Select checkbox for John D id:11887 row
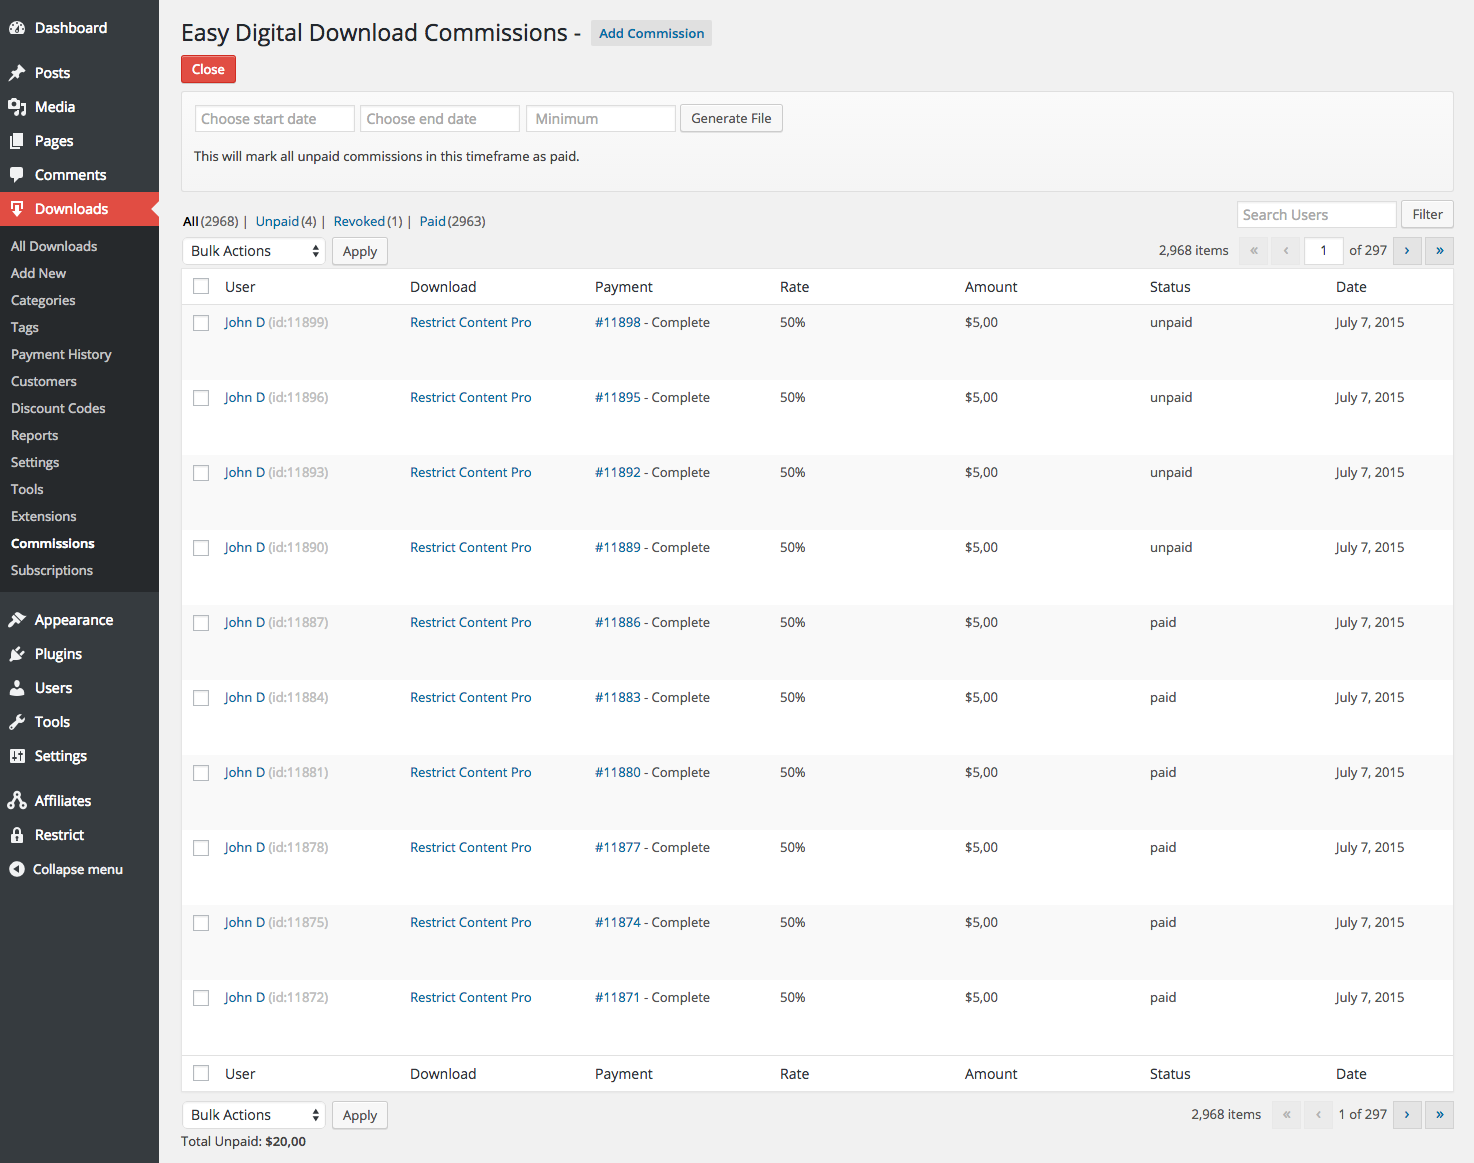The image size is (1474, 1163). point(201,623)
